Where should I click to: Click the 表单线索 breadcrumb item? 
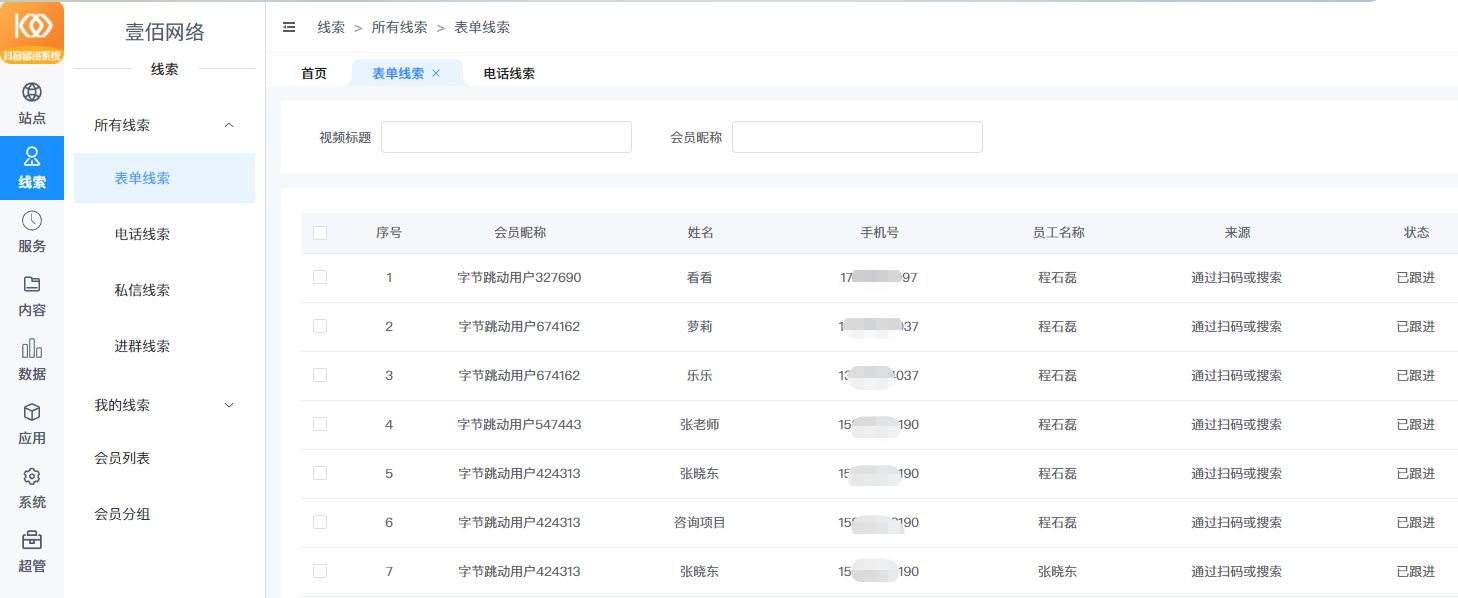[x=482, y=27]
